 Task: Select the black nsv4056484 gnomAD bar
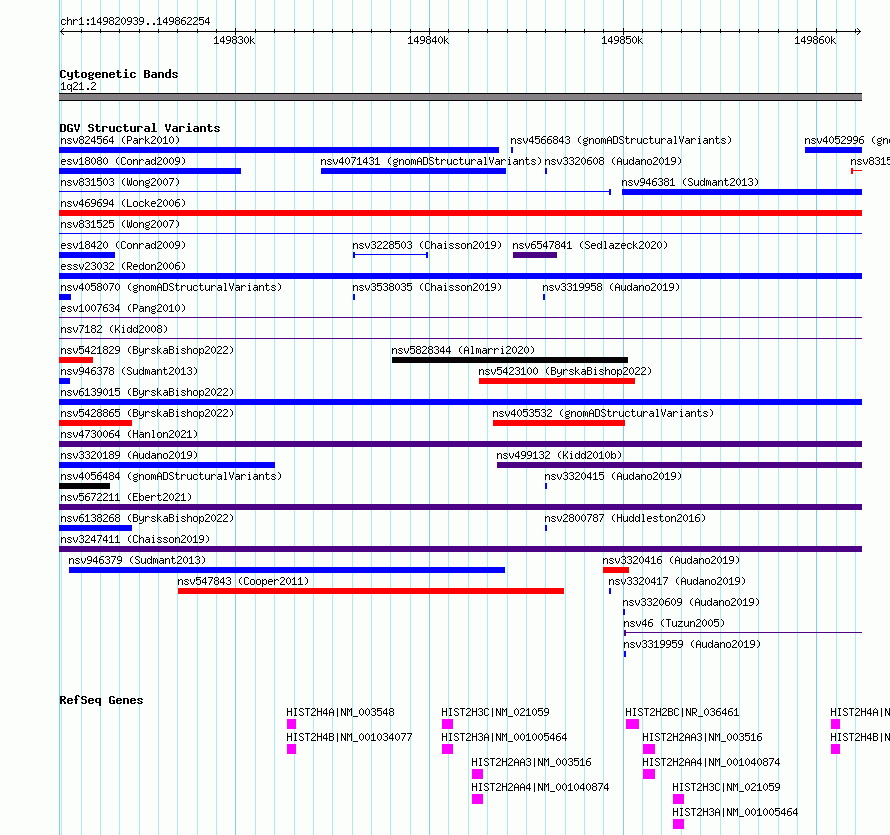coord(85,486)
